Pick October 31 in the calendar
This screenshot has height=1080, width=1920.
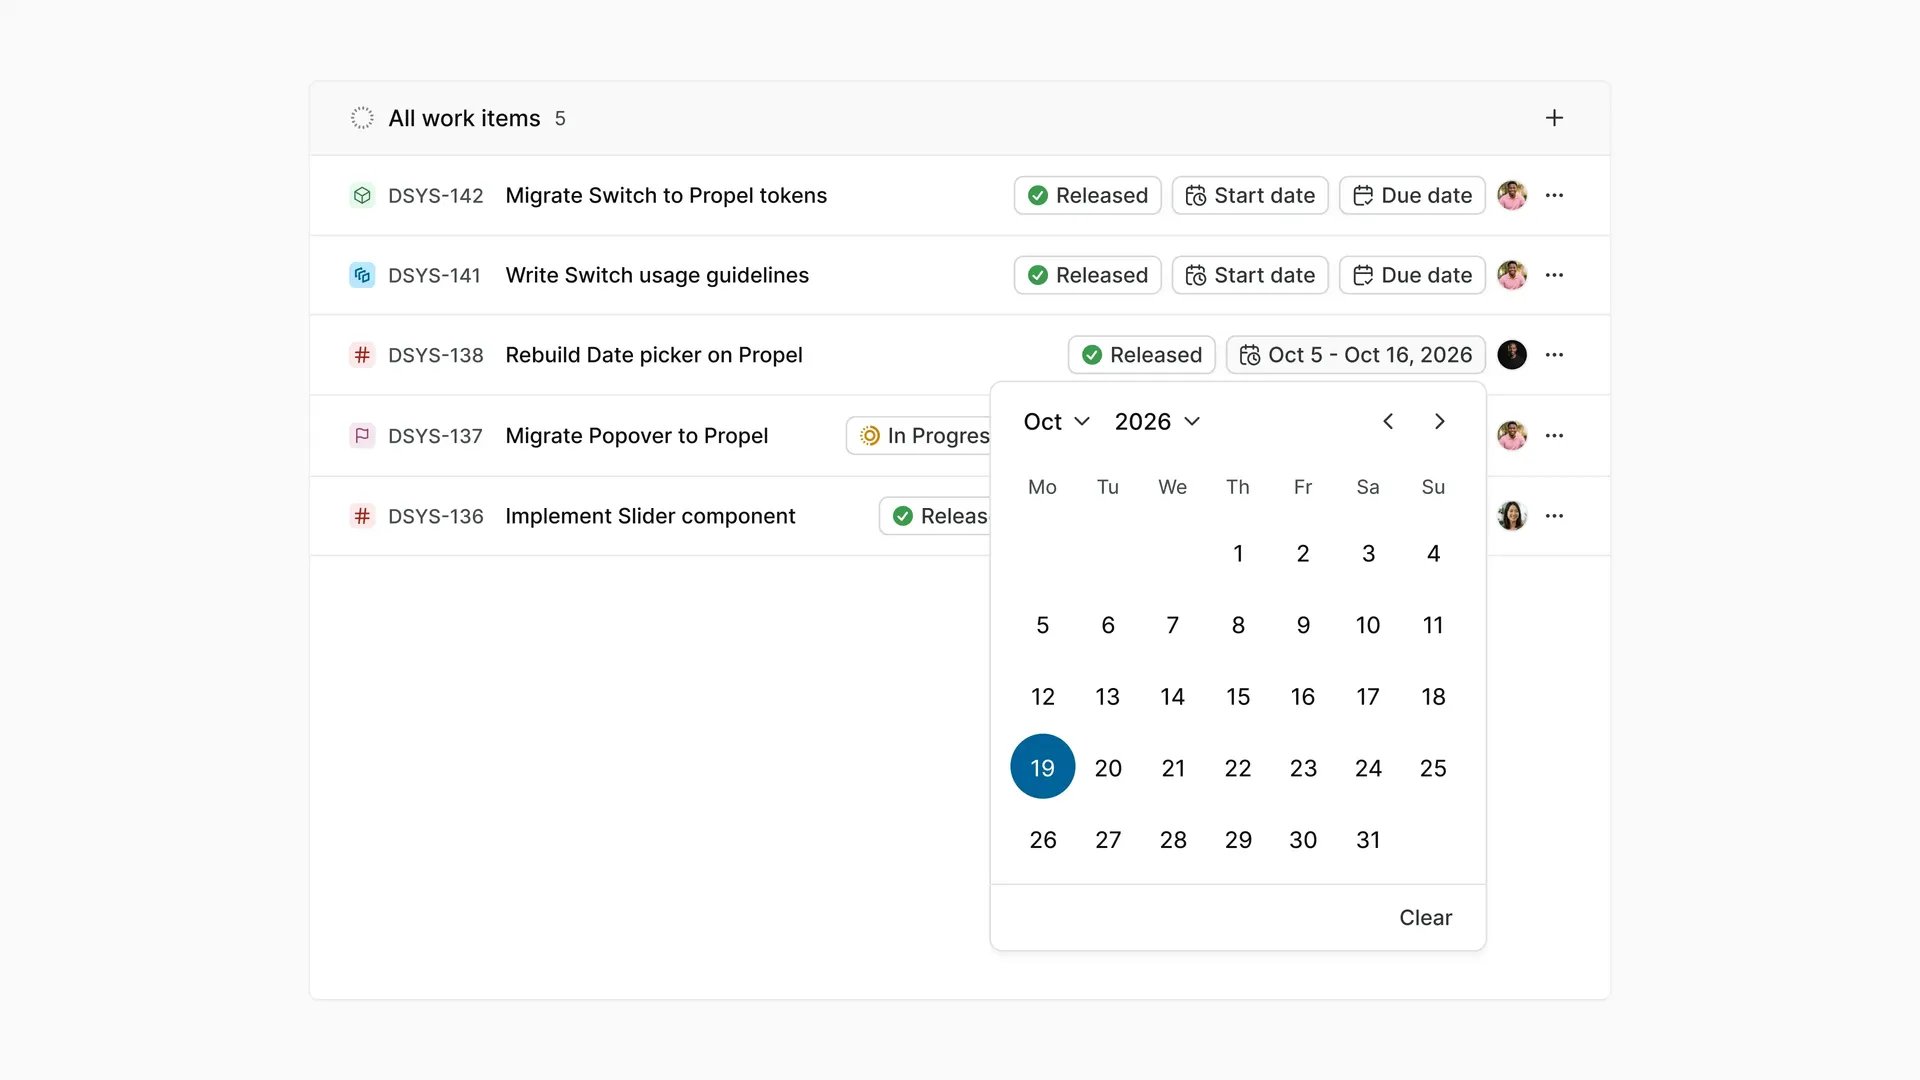(1368, 840)
